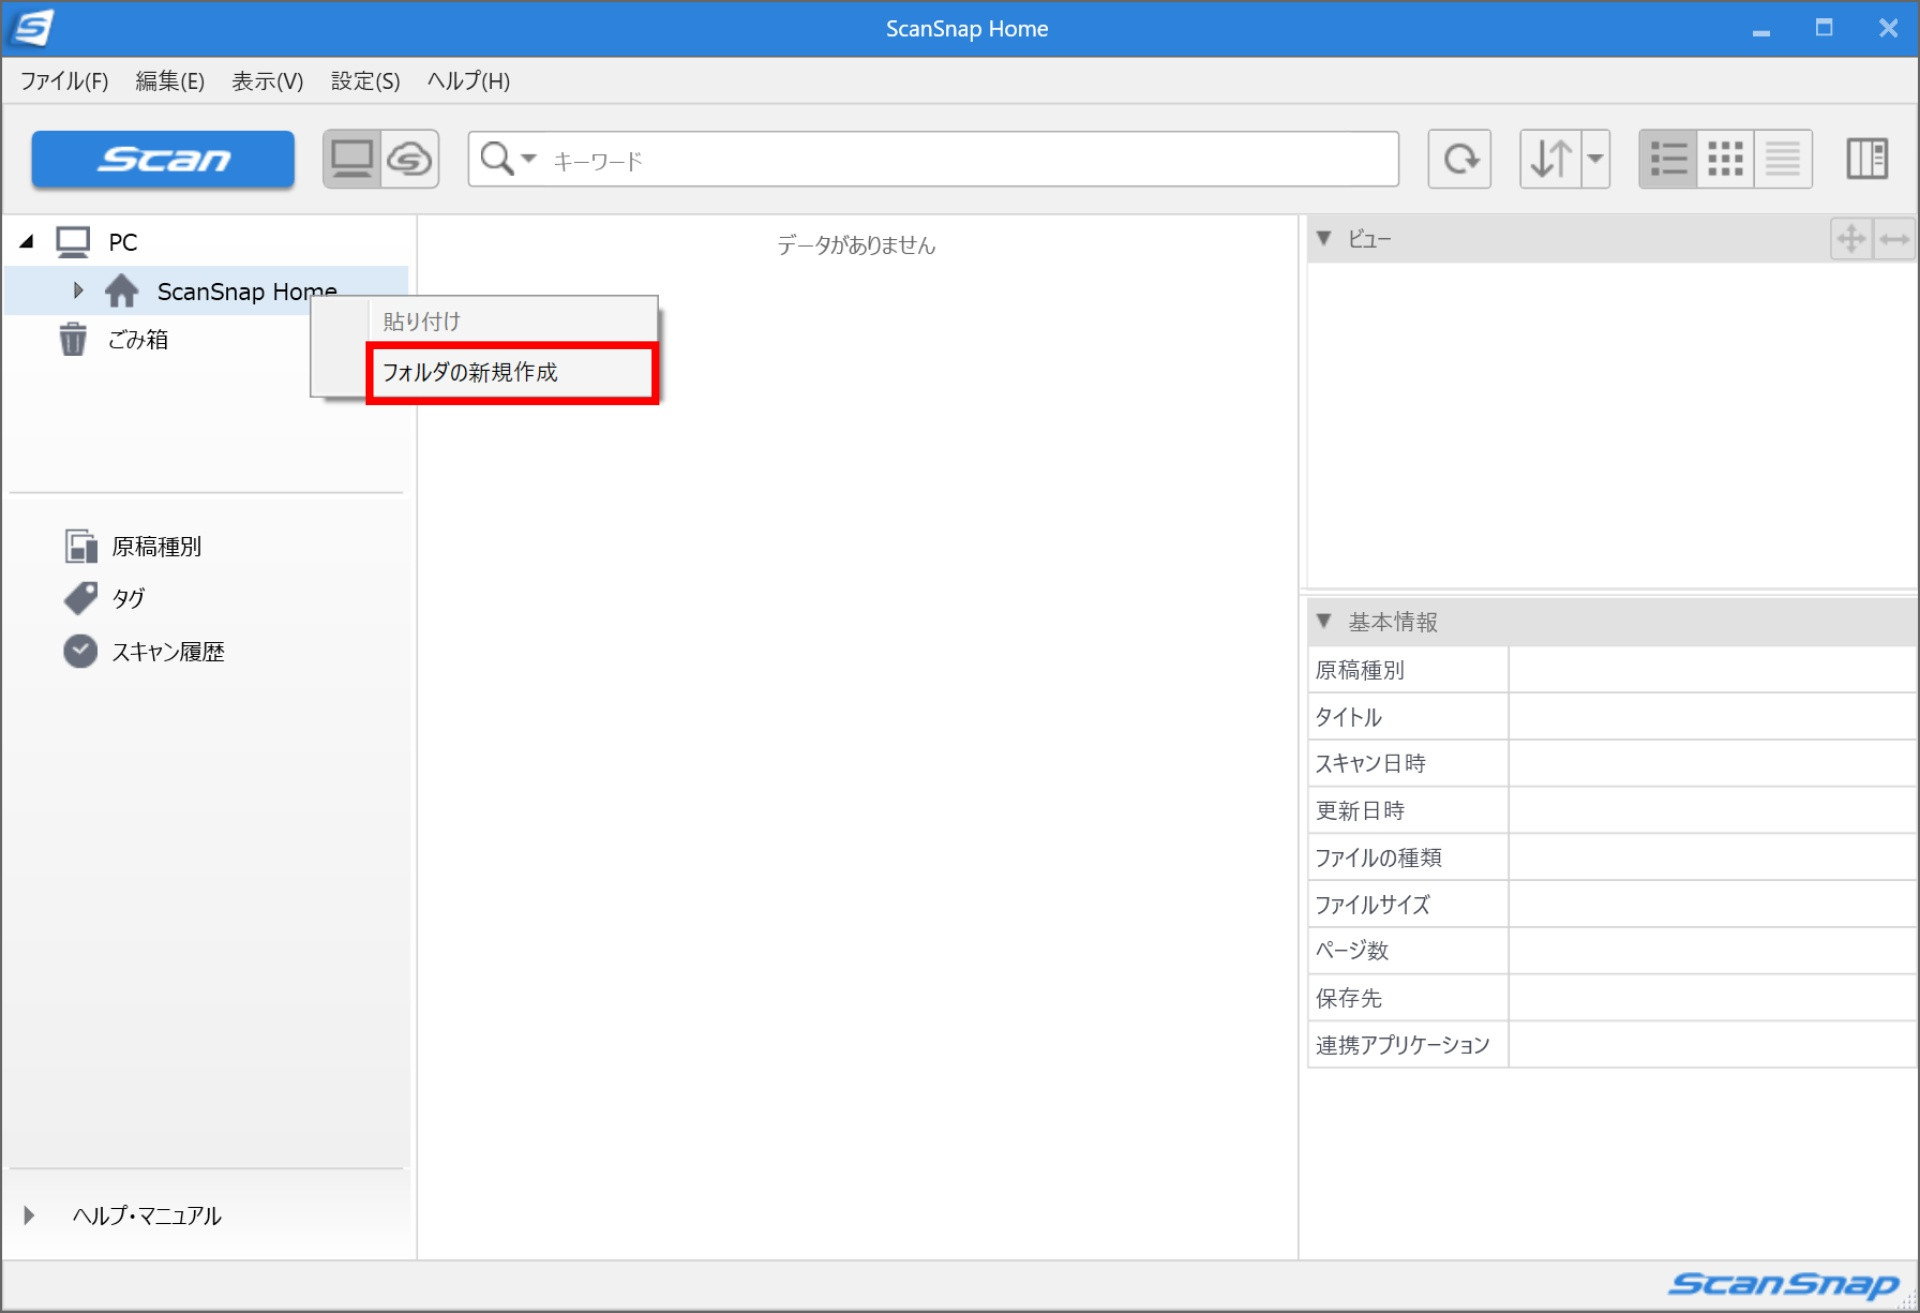1920x1313 pixels.
Task: Expand the ScanSnap Home folder node
Action: coord(78,290)
